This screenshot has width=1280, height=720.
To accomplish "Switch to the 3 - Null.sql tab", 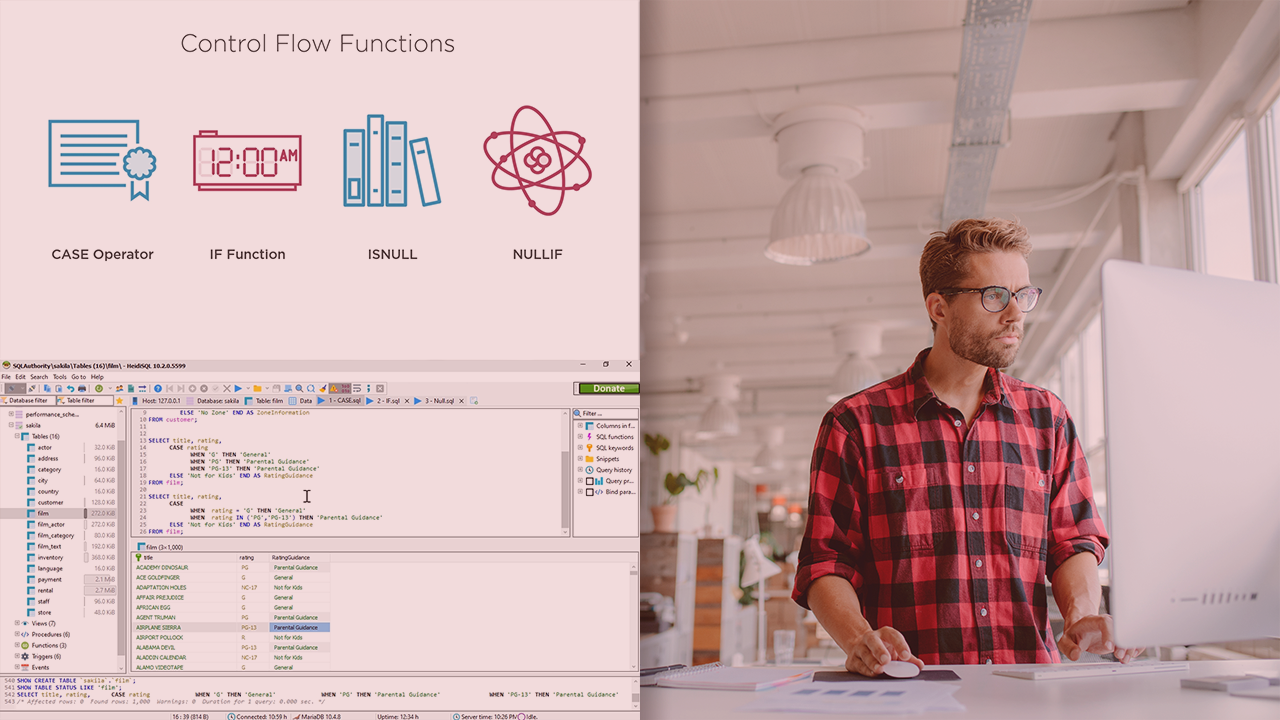I will (x=438, y=400).
